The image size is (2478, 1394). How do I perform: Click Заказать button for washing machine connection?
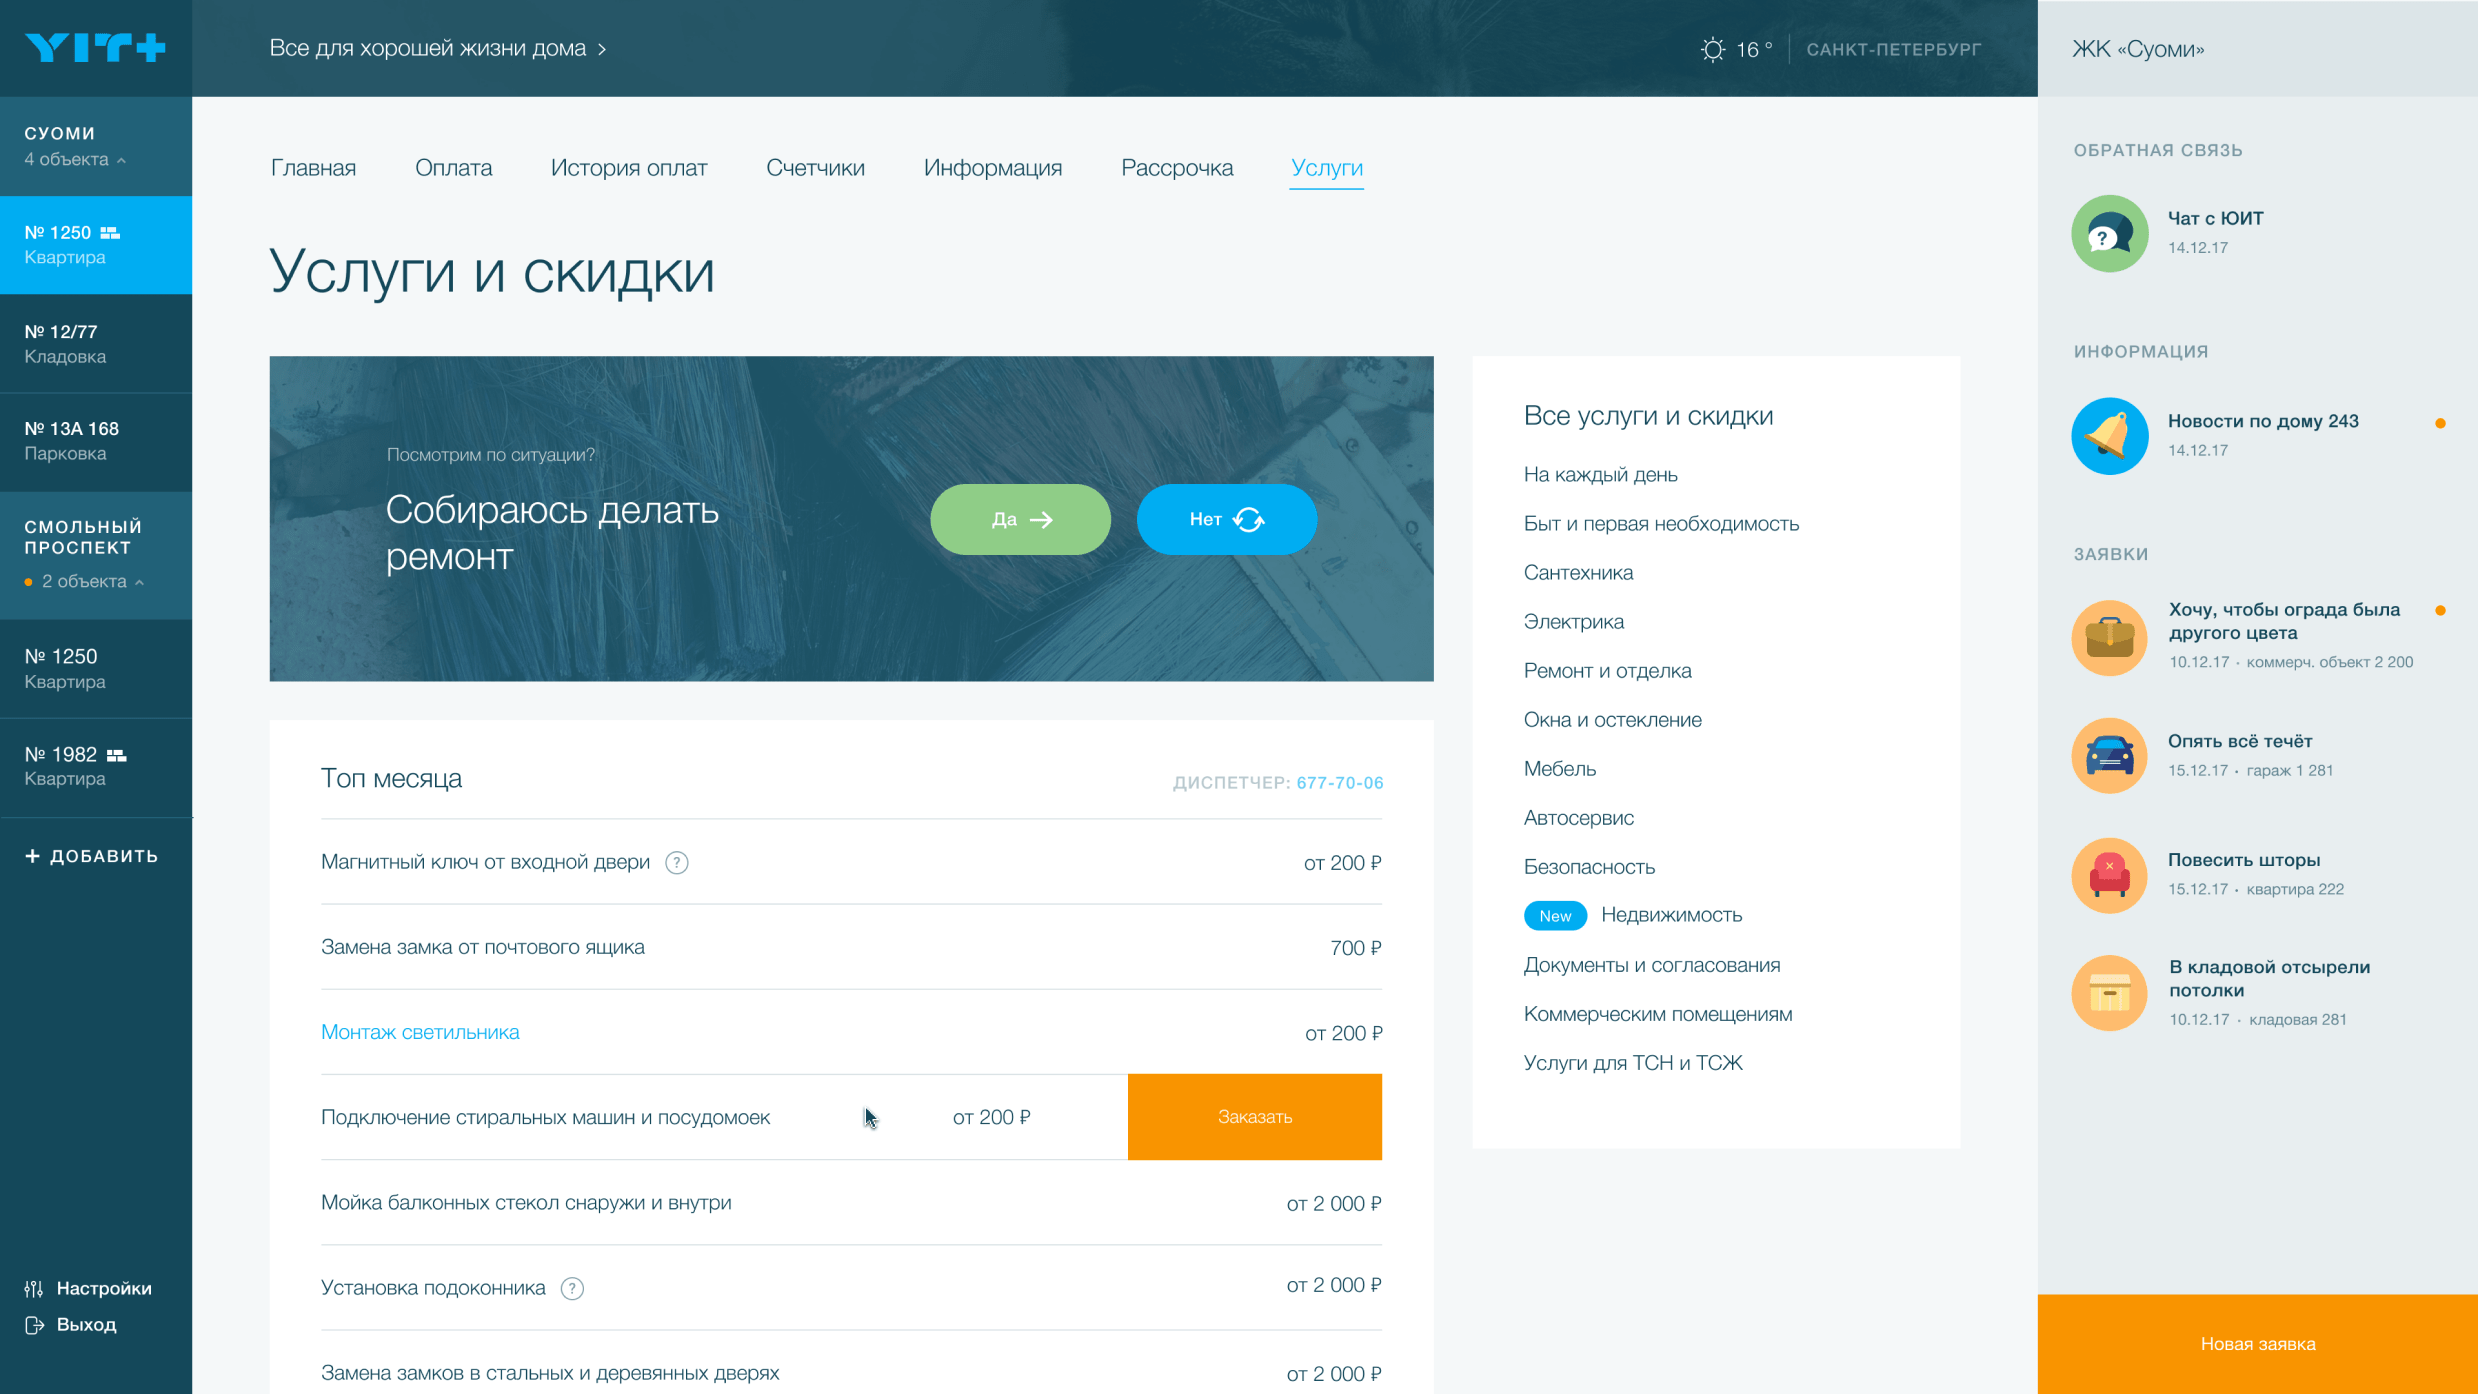pos(1254,1115)
